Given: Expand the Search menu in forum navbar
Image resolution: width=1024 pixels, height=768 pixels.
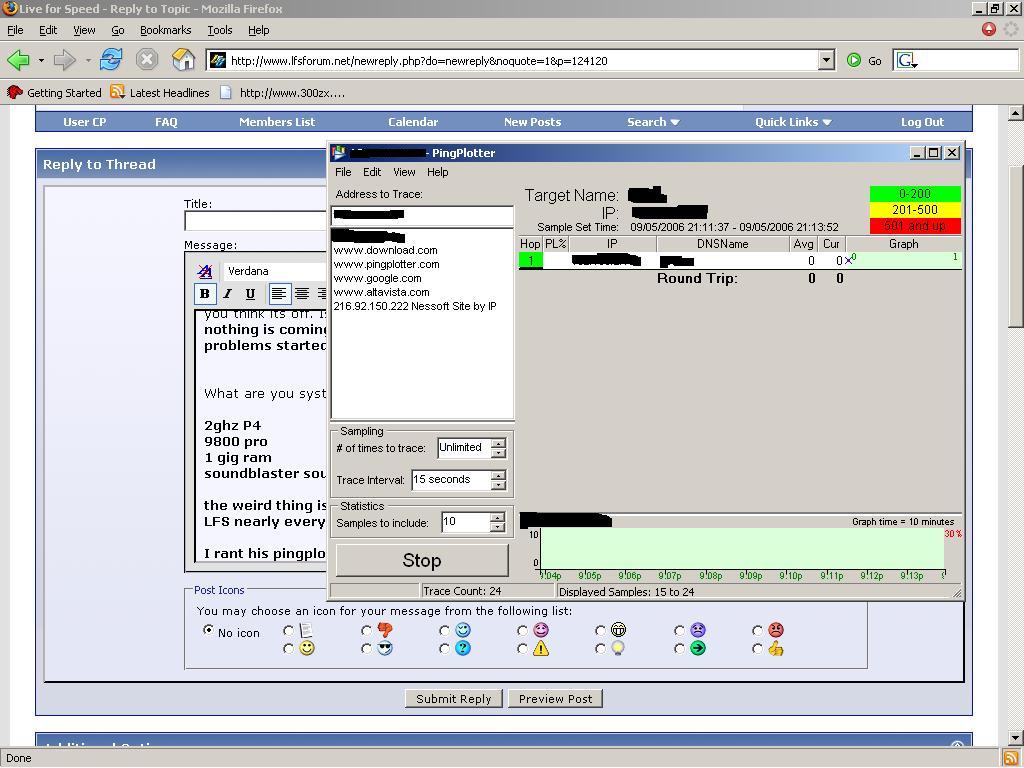Looking at the screenshot, I should [x=653, y=122].
